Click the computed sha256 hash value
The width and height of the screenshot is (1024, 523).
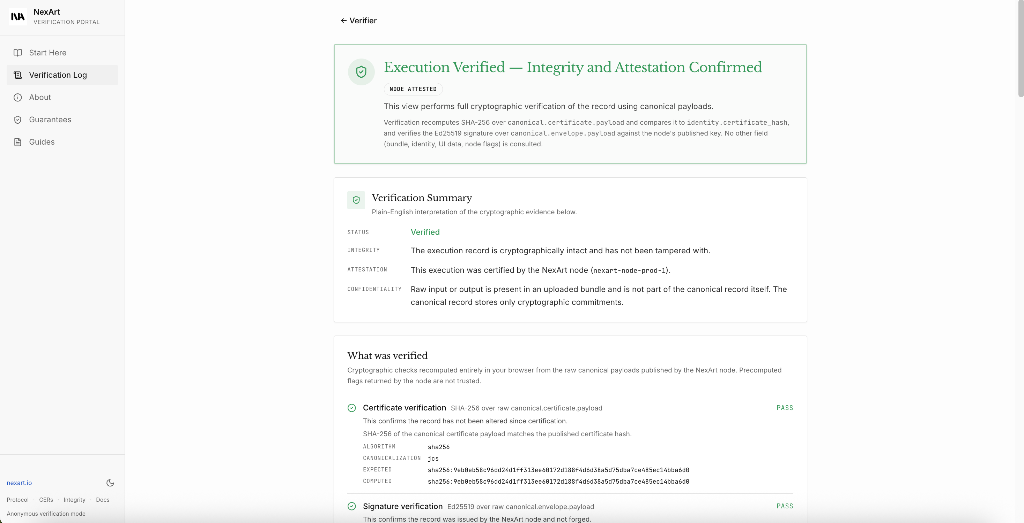coord(558,482)
